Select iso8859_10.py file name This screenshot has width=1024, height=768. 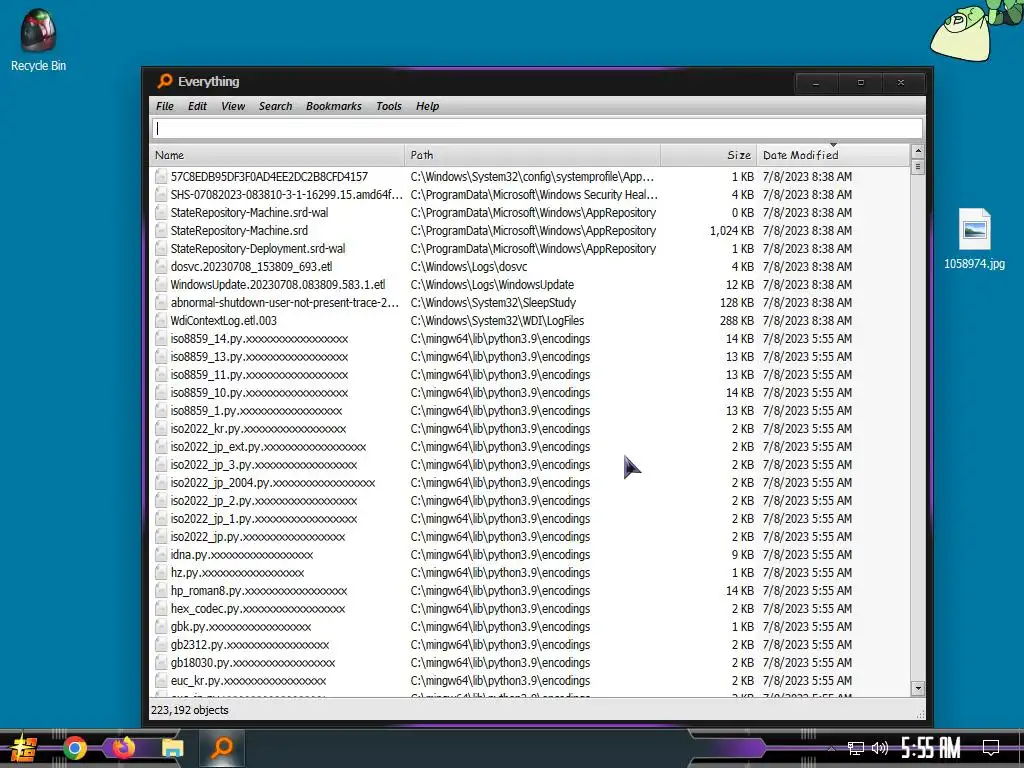[259, 392]
